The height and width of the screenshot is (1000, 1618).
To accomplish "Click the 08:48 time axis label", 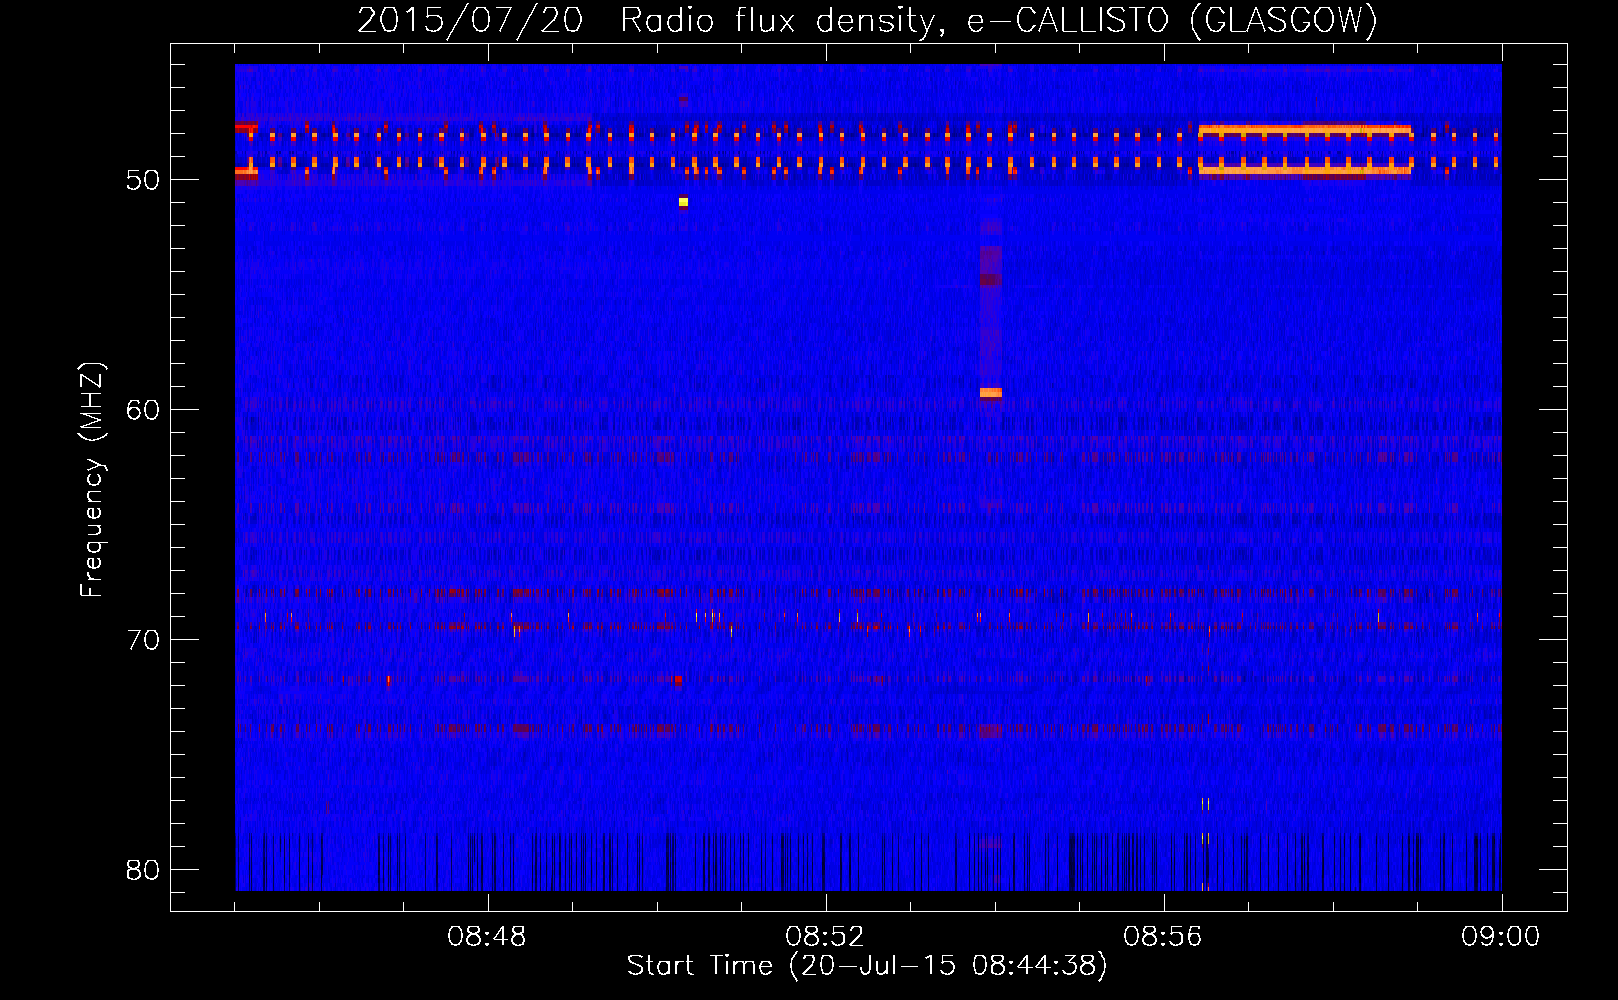I will point(487,937).
